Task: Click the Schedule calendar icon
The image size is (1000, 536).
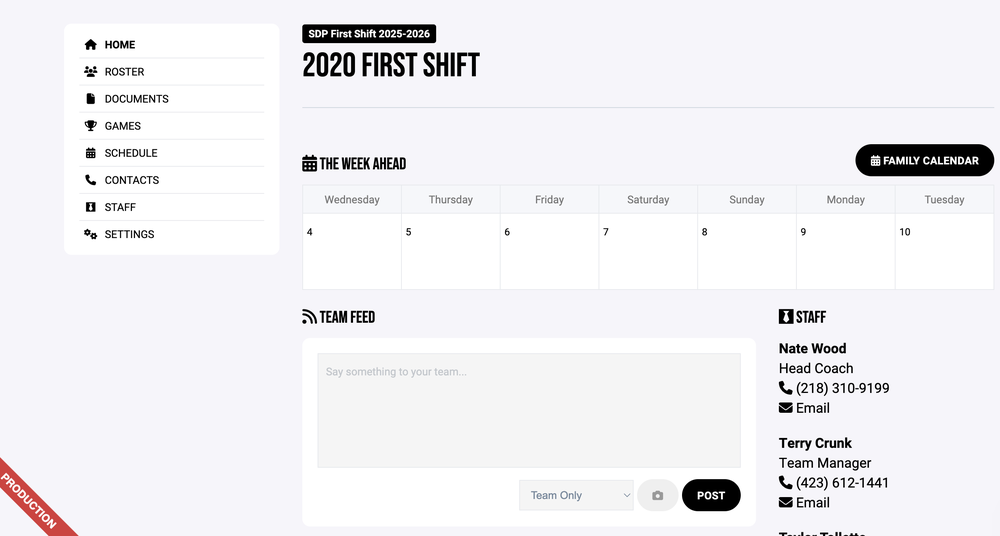Action: [91, 153]
